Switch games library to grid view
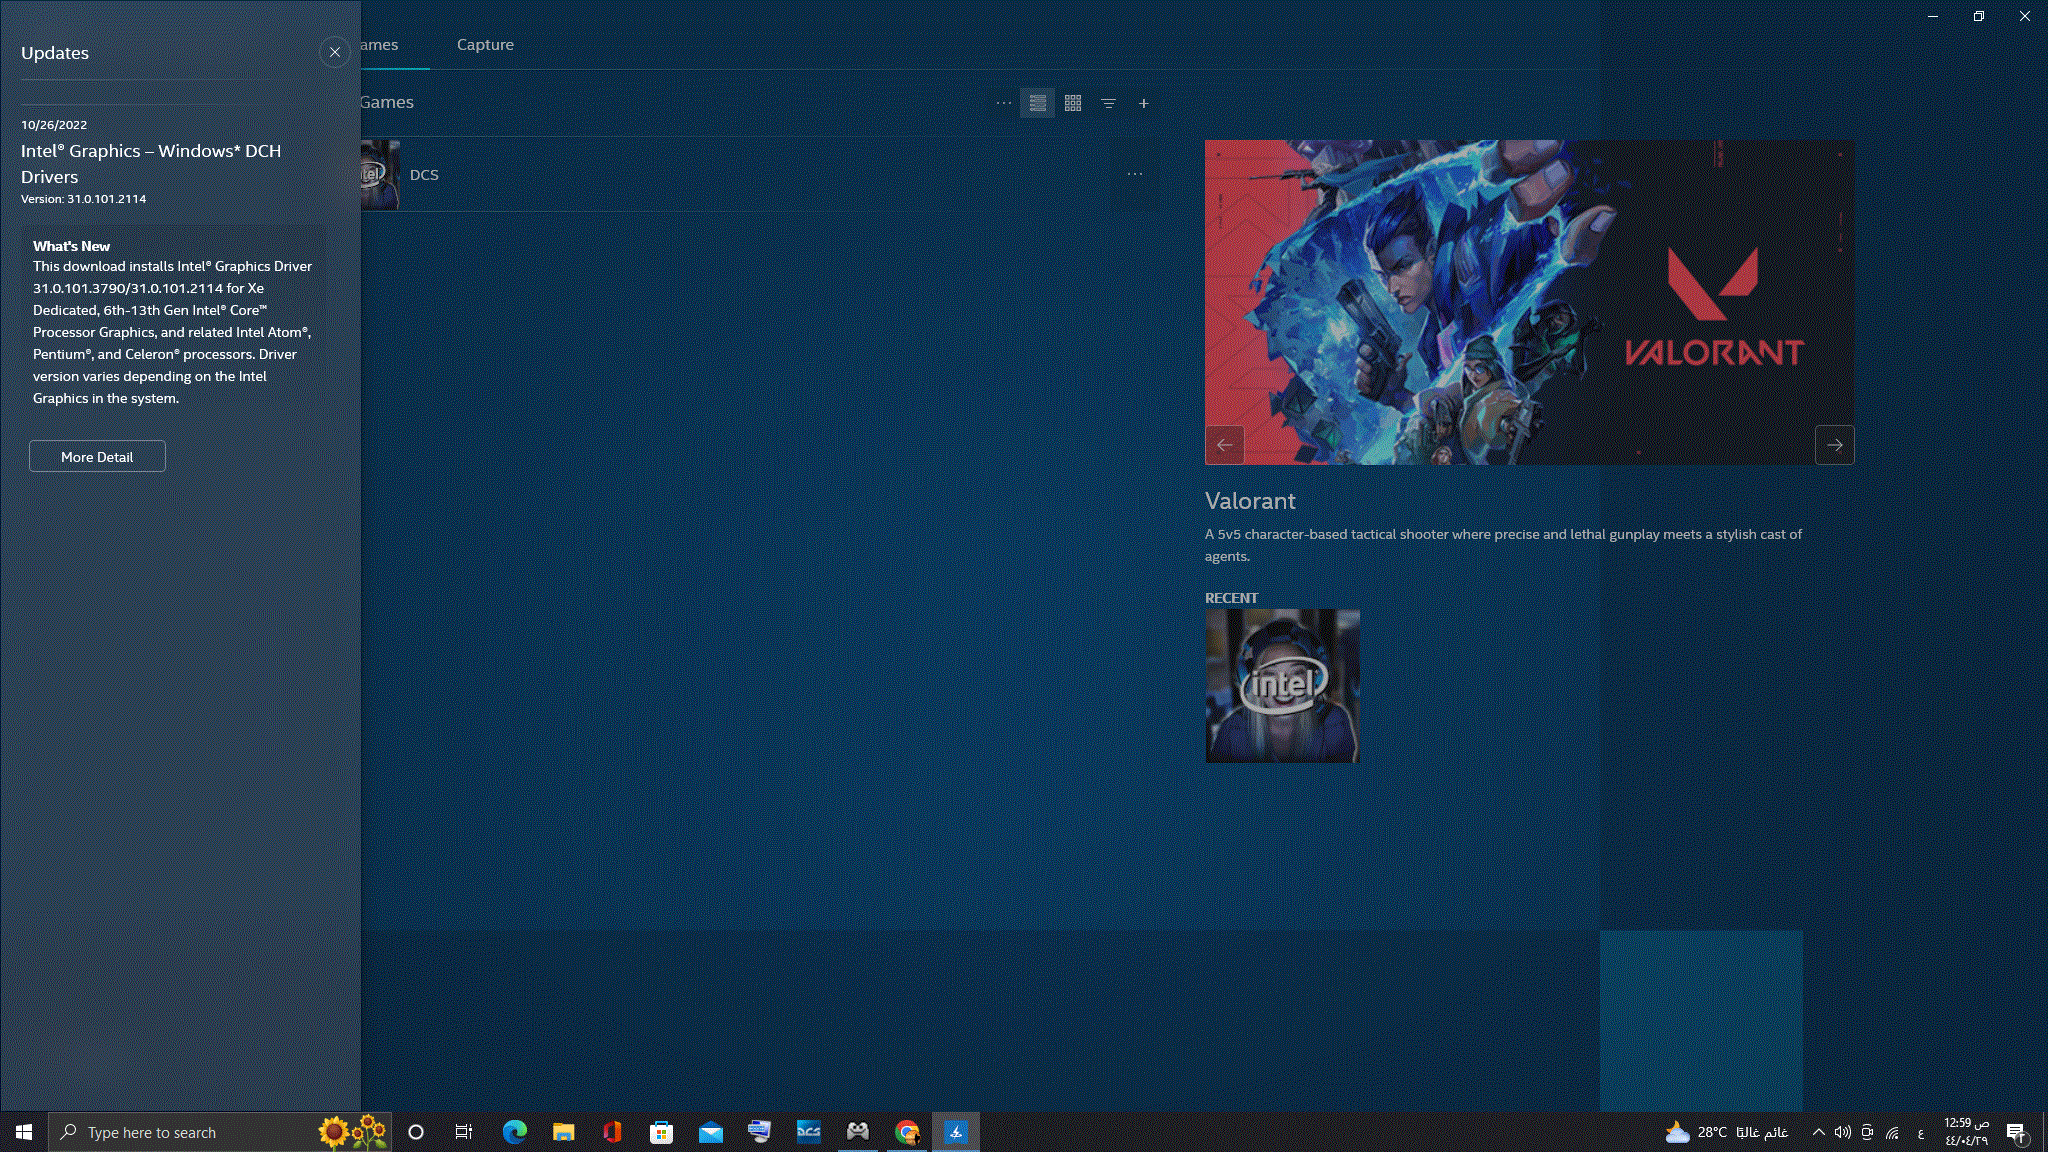The width and height of the screenshot is (2048, 1152). click(x=1071, y=103)
